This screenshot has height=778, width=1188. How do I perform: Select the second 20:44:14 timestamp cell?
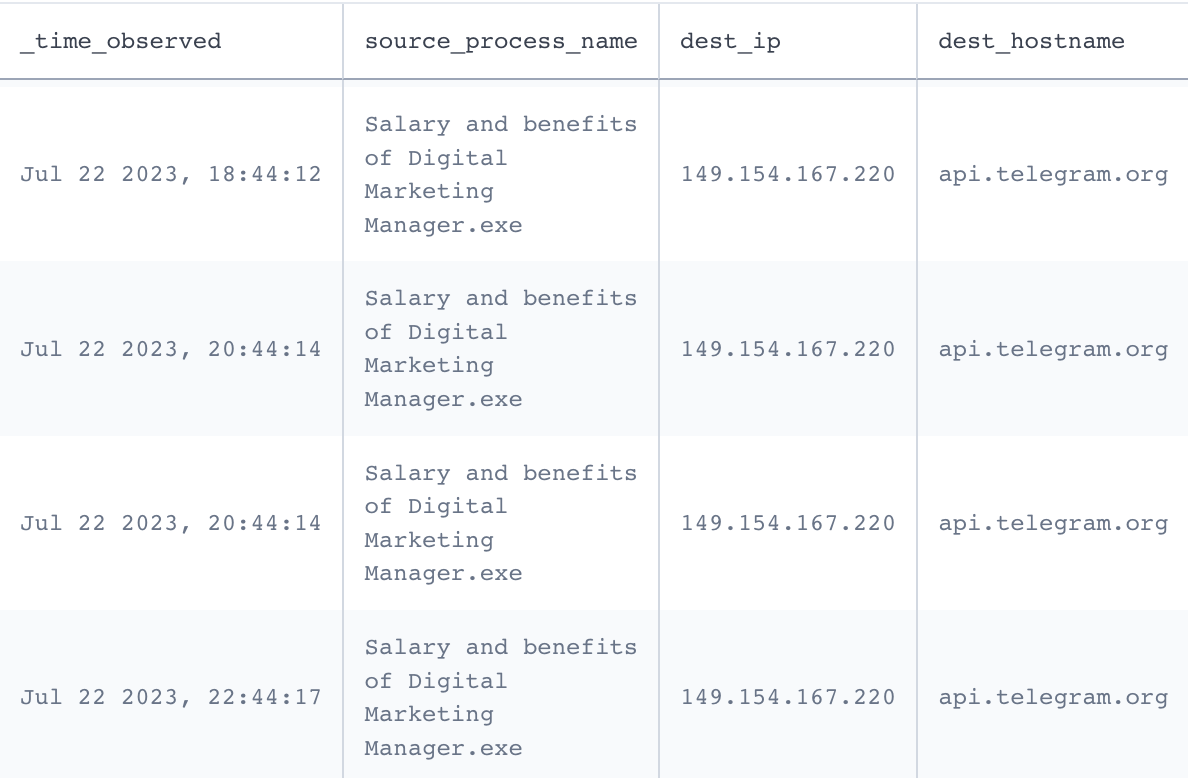pyautogui.click(x=170, y=523)
